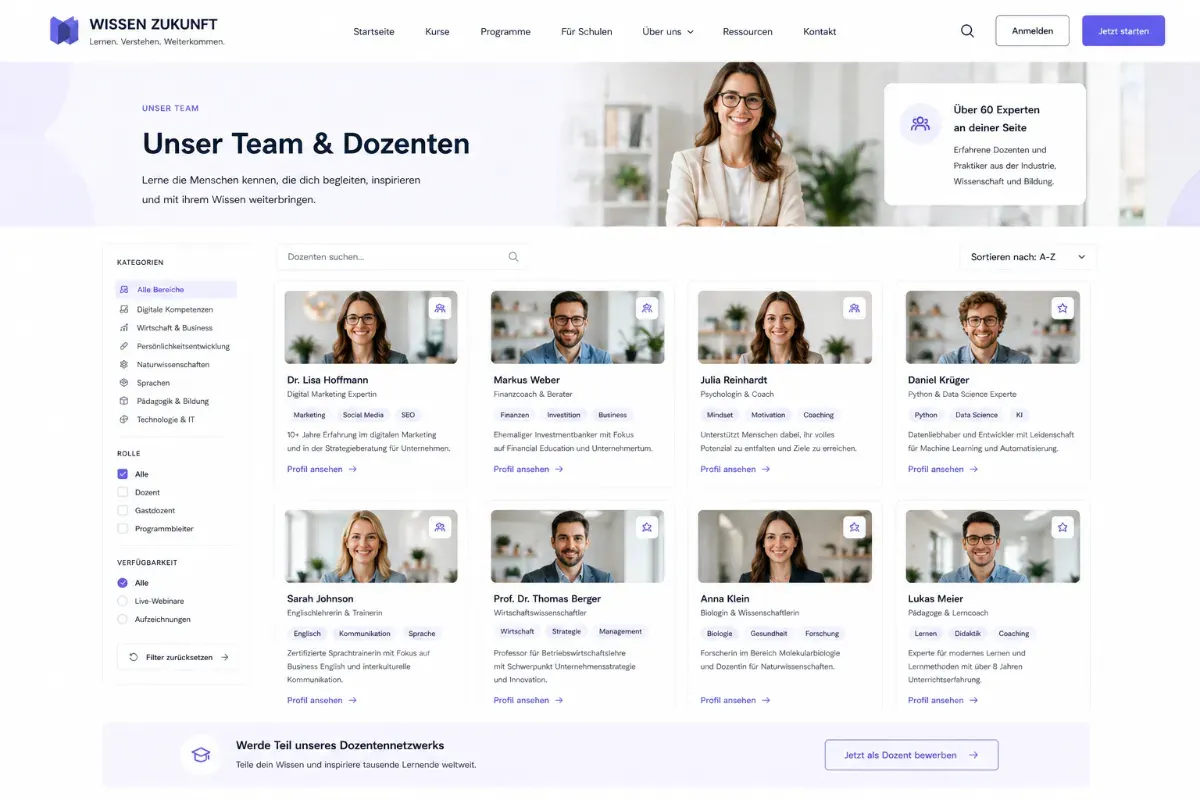Open Profil ansehen for Anna Klein
This screenshot has height=800, width=1200.
tap(735, 700)
